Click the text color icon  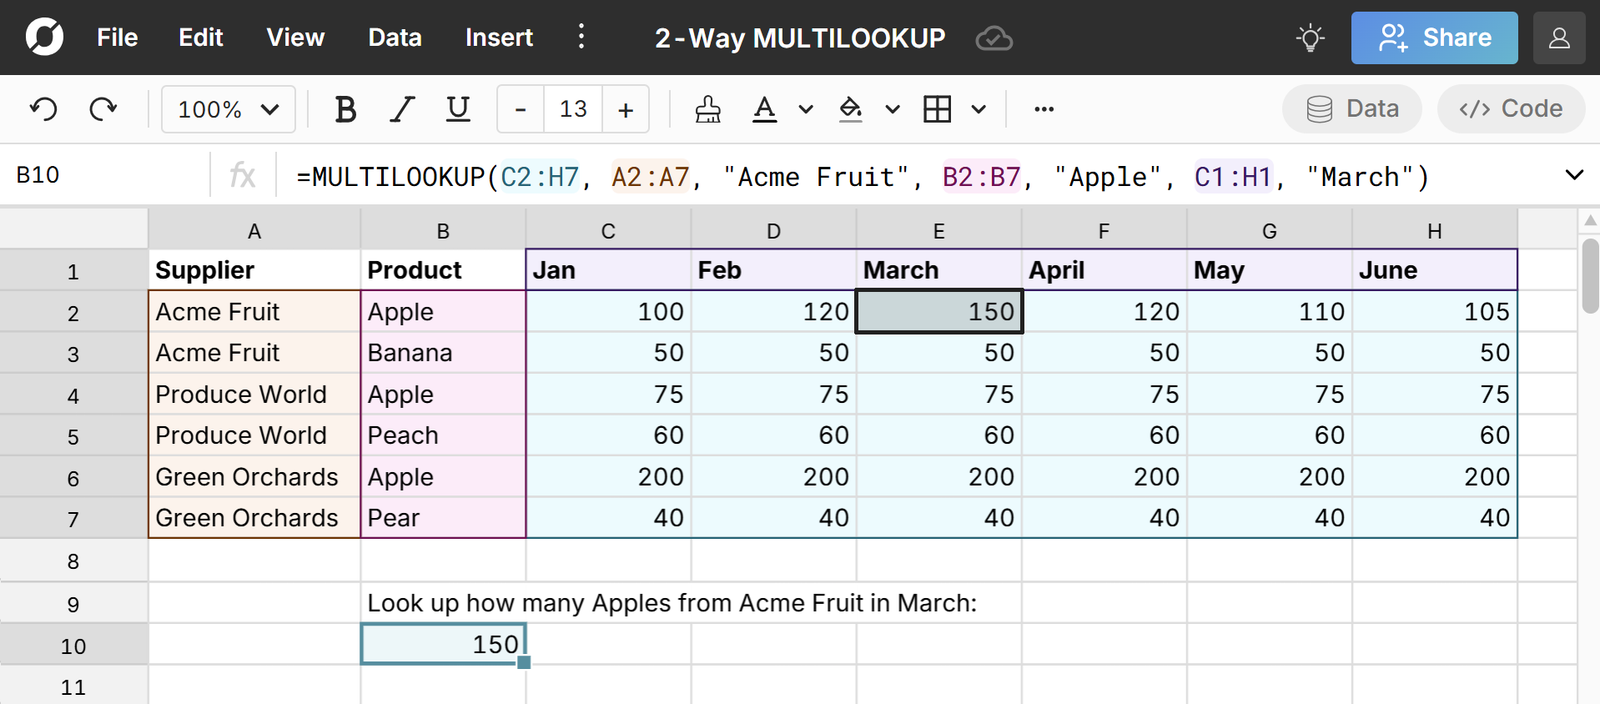pyautogui.click(x=764, y=109)
